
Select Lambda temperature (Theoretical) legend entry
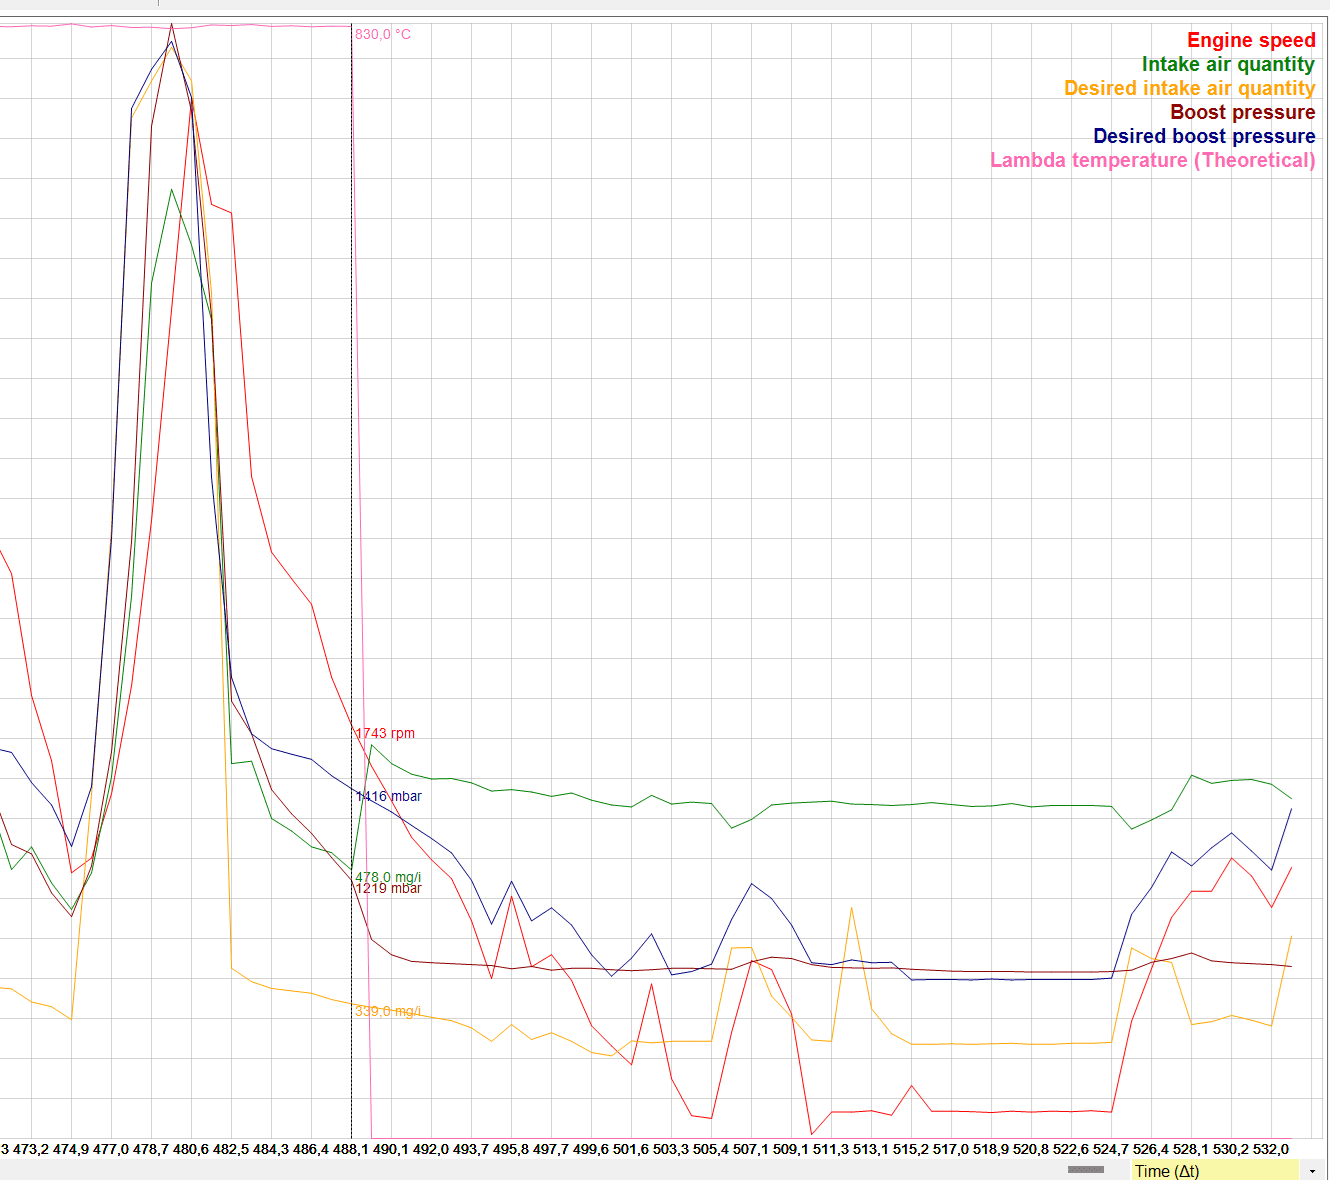[1152, 160]
